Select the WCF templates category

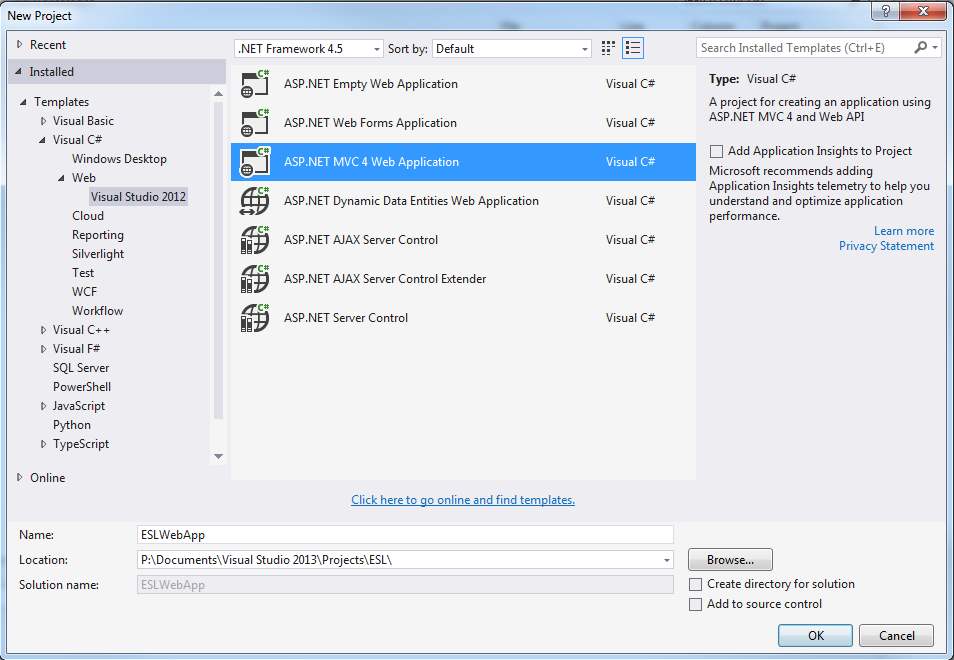click(84, 292)
